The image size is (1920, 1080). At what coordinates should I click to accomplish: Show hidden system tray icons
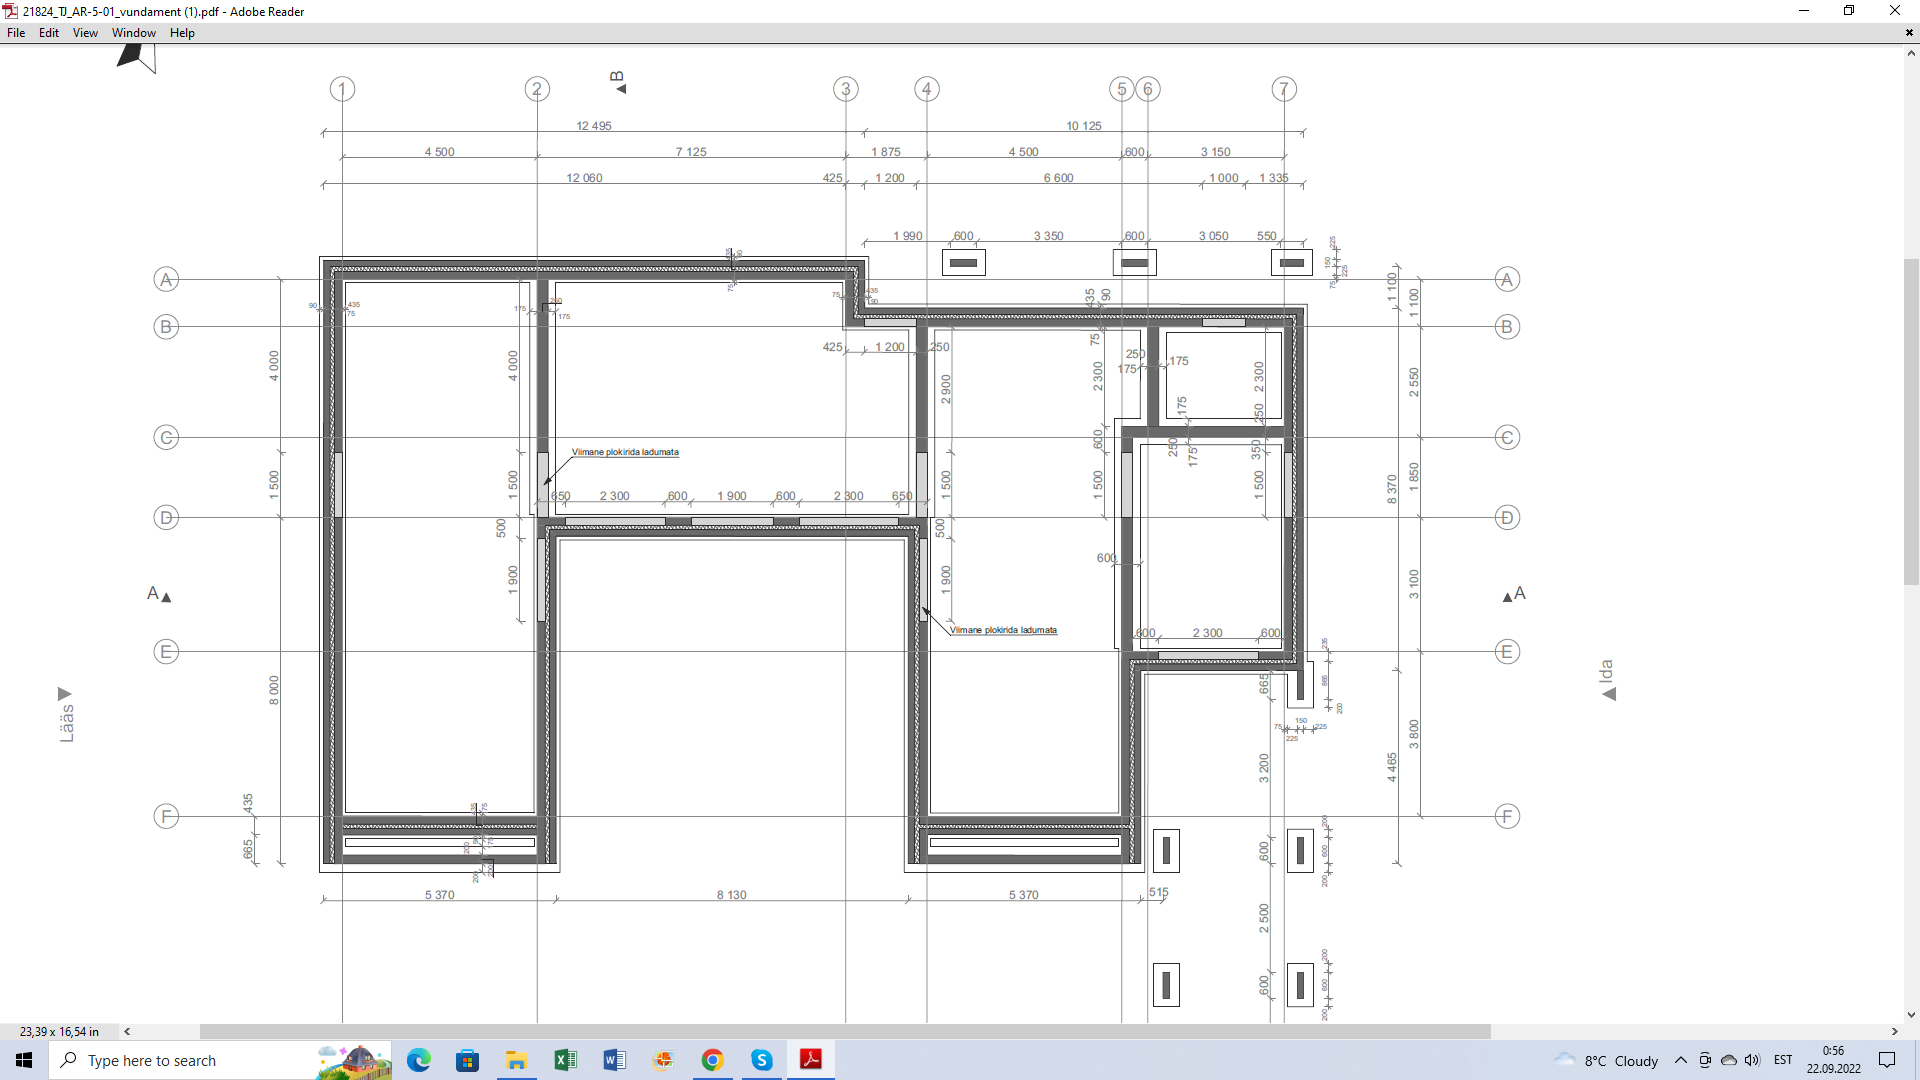tap(1680, 1060)
